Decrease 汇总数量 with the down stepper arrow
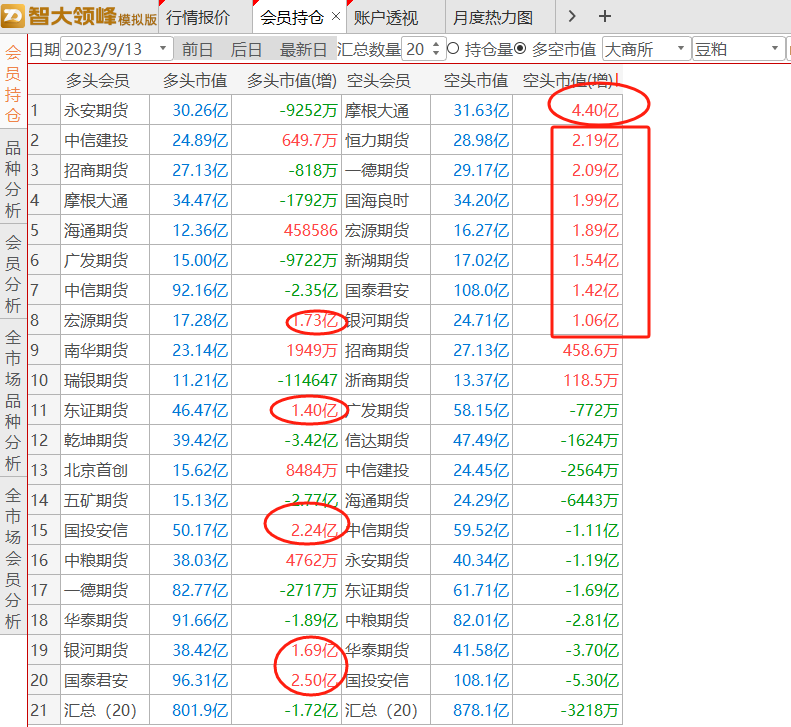Viewport: 791px width, 727px height. click(x=436, y=53)
